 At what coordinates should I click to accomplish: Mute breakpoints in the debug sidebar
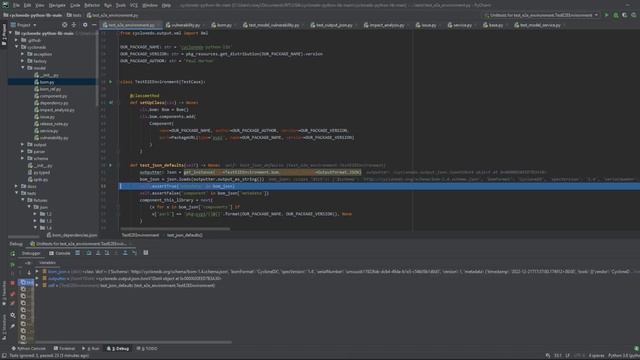pyautogui.click(x=13, y=304)
